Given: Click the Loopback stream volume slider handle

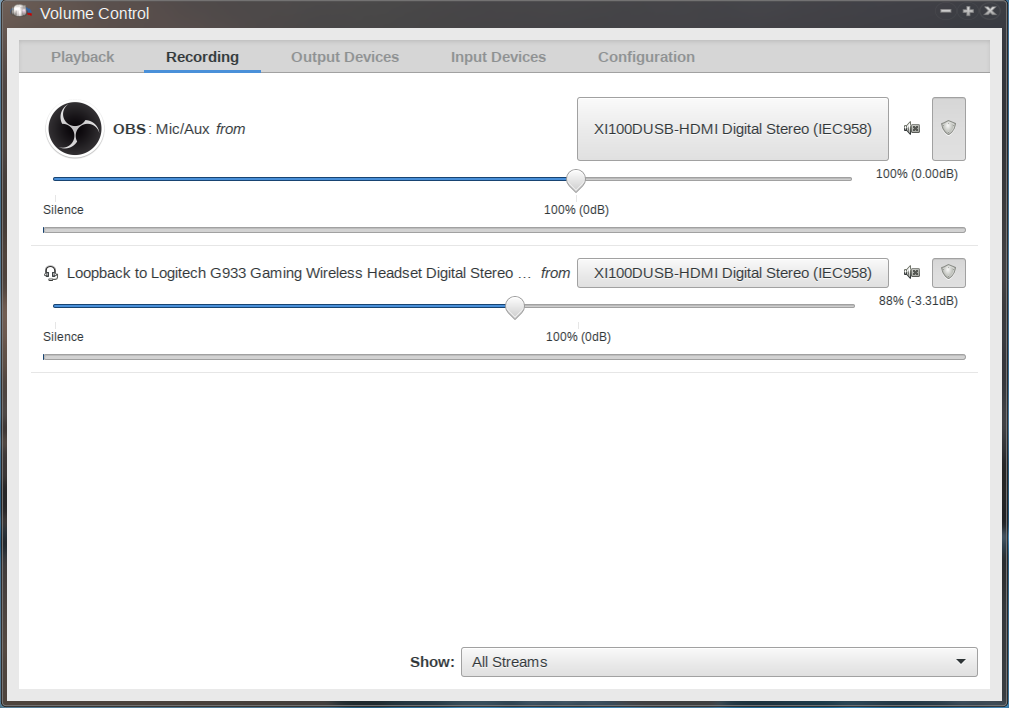Looking at the screenshot, I should [x=515, y=307].
